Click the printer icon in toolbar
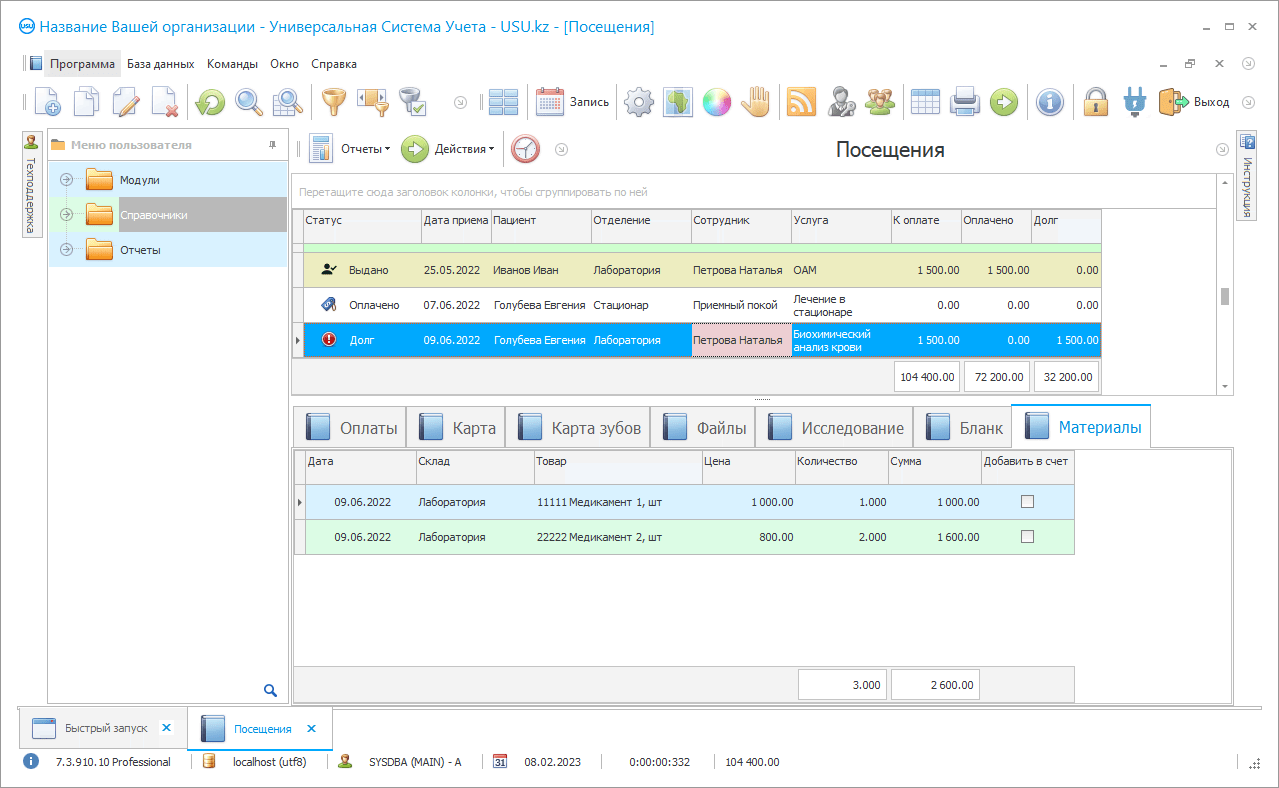The width and height of the screenshot is (1279, 788). [x=964, y=102]
